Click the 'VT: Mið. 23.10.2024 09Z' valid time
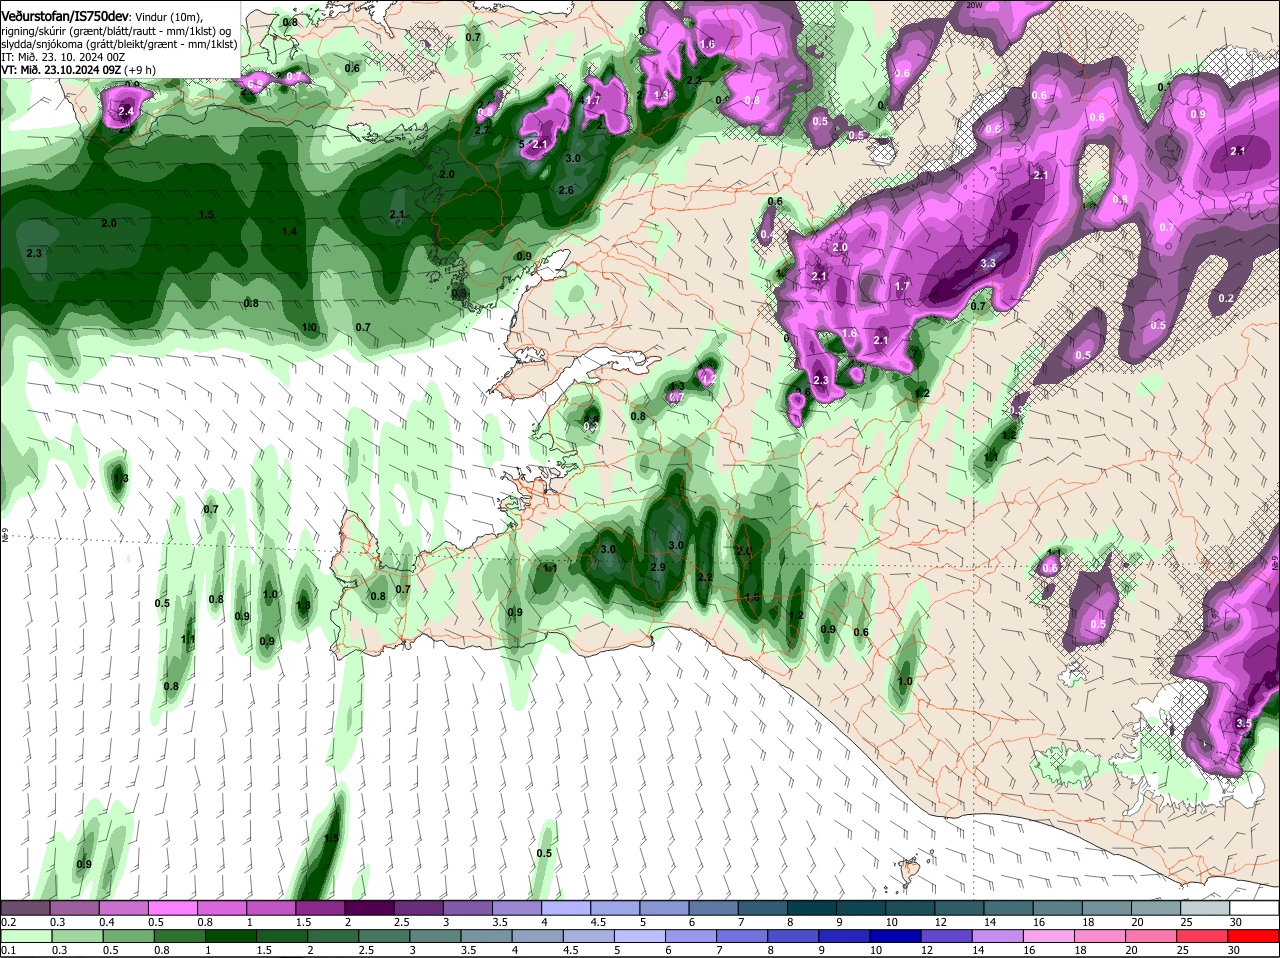Screen dimensions: 1280x958 61,70
